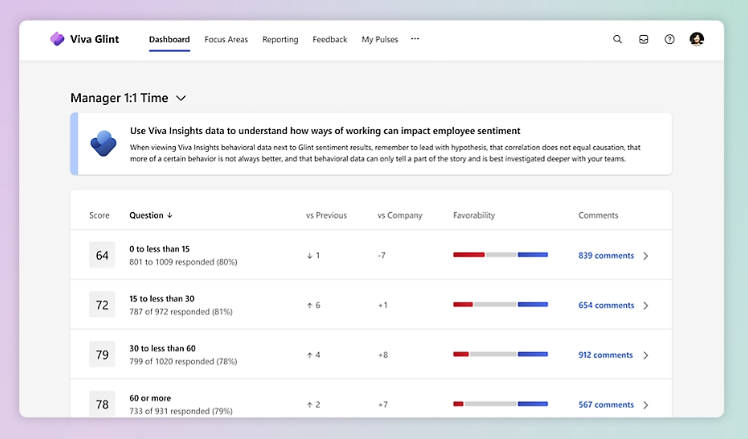
Task: Click favorability bar for score 64
Action: [500, 255]
